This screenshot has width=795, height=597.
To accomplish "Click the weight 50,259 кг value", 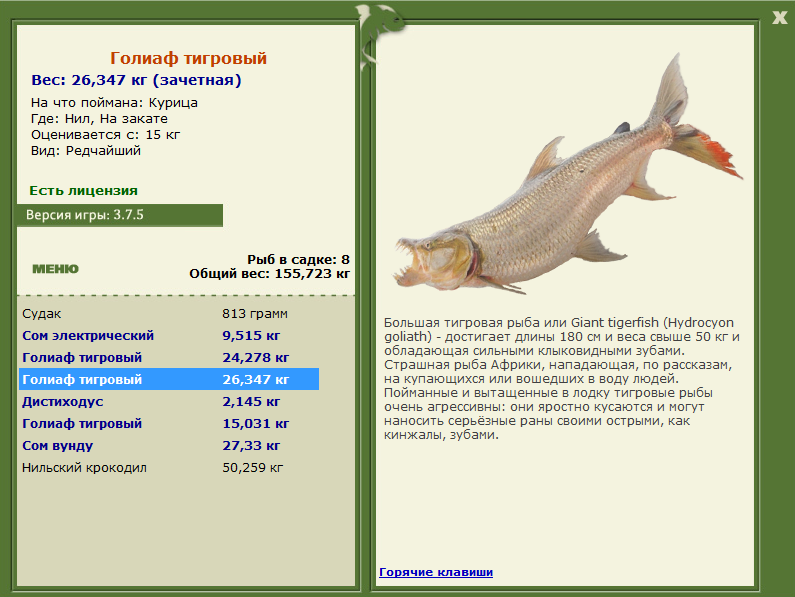I will [252, 468].
